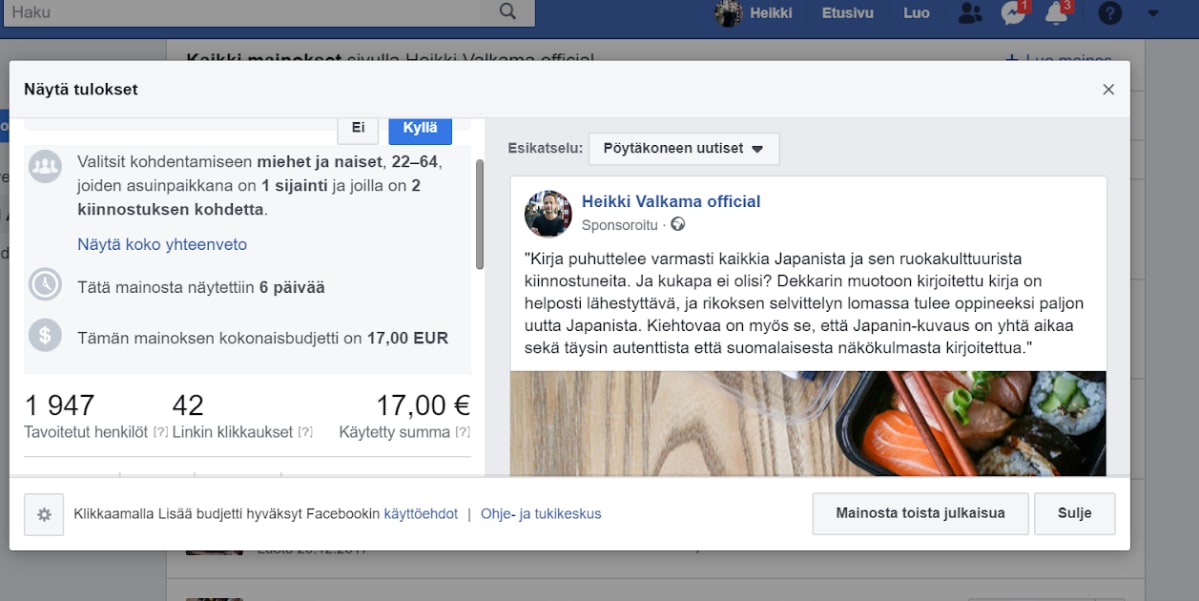Image resolution: width=1199 pixels, height=601 pixels.
Task: Click the Esikatselu label
Action: click(545, 148)
